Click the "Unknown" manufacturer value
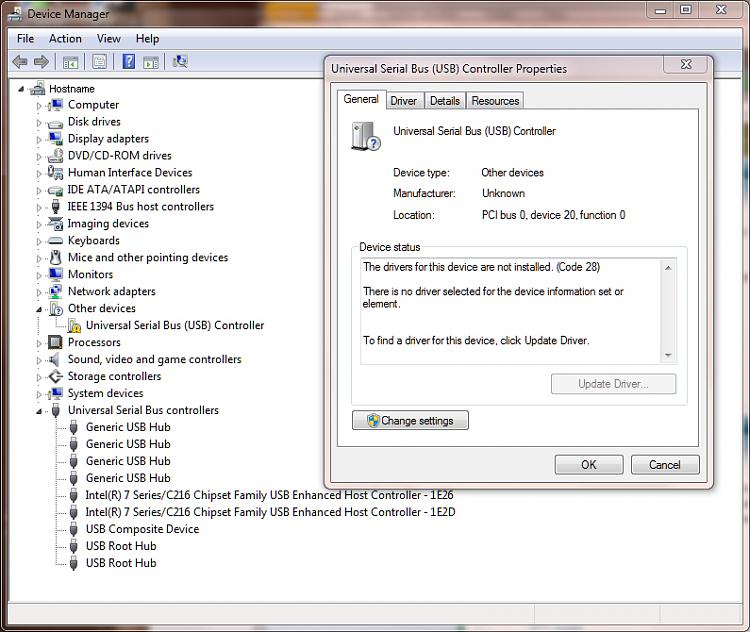750x632 pixels. 503,193
